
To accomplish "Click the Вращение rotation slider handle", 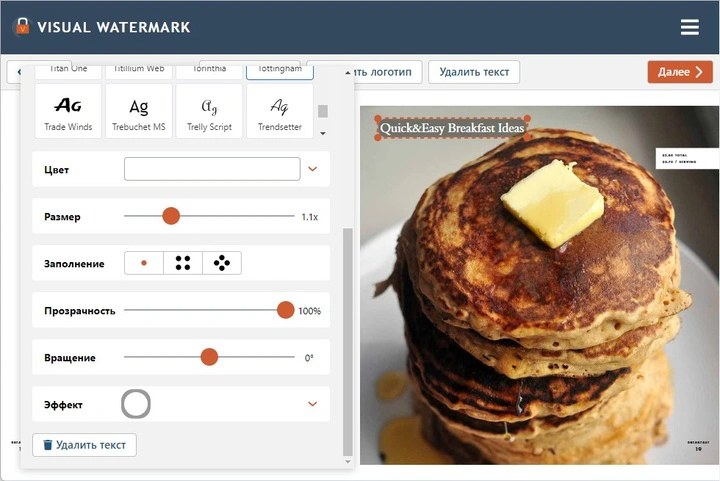I will tap(209, 357).
